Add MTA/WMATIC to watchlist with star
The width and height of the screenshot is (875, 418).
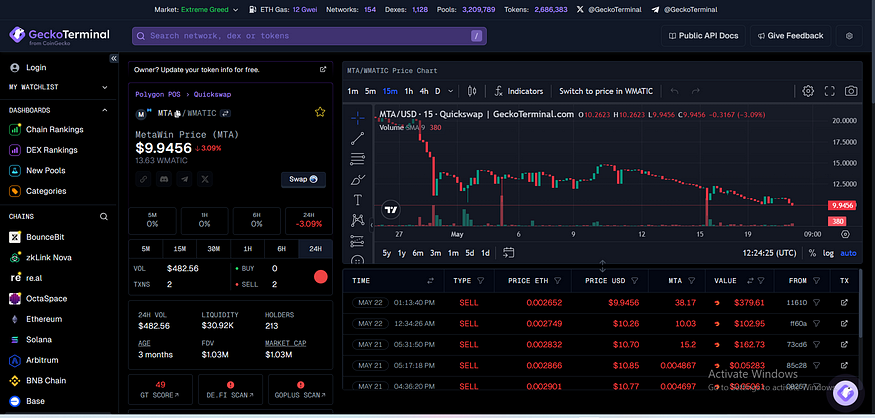coord(320,113)
